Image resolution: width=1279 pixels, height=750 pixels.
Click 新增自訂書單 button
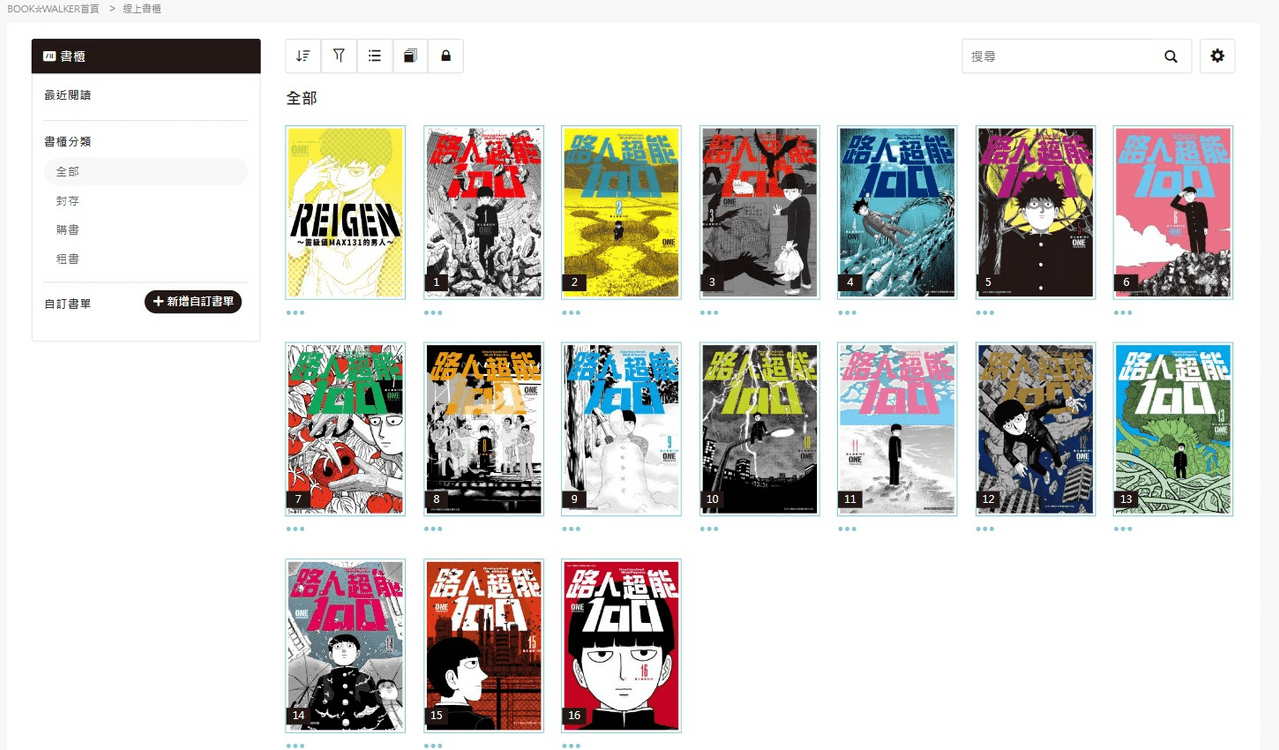click(193, 302)
